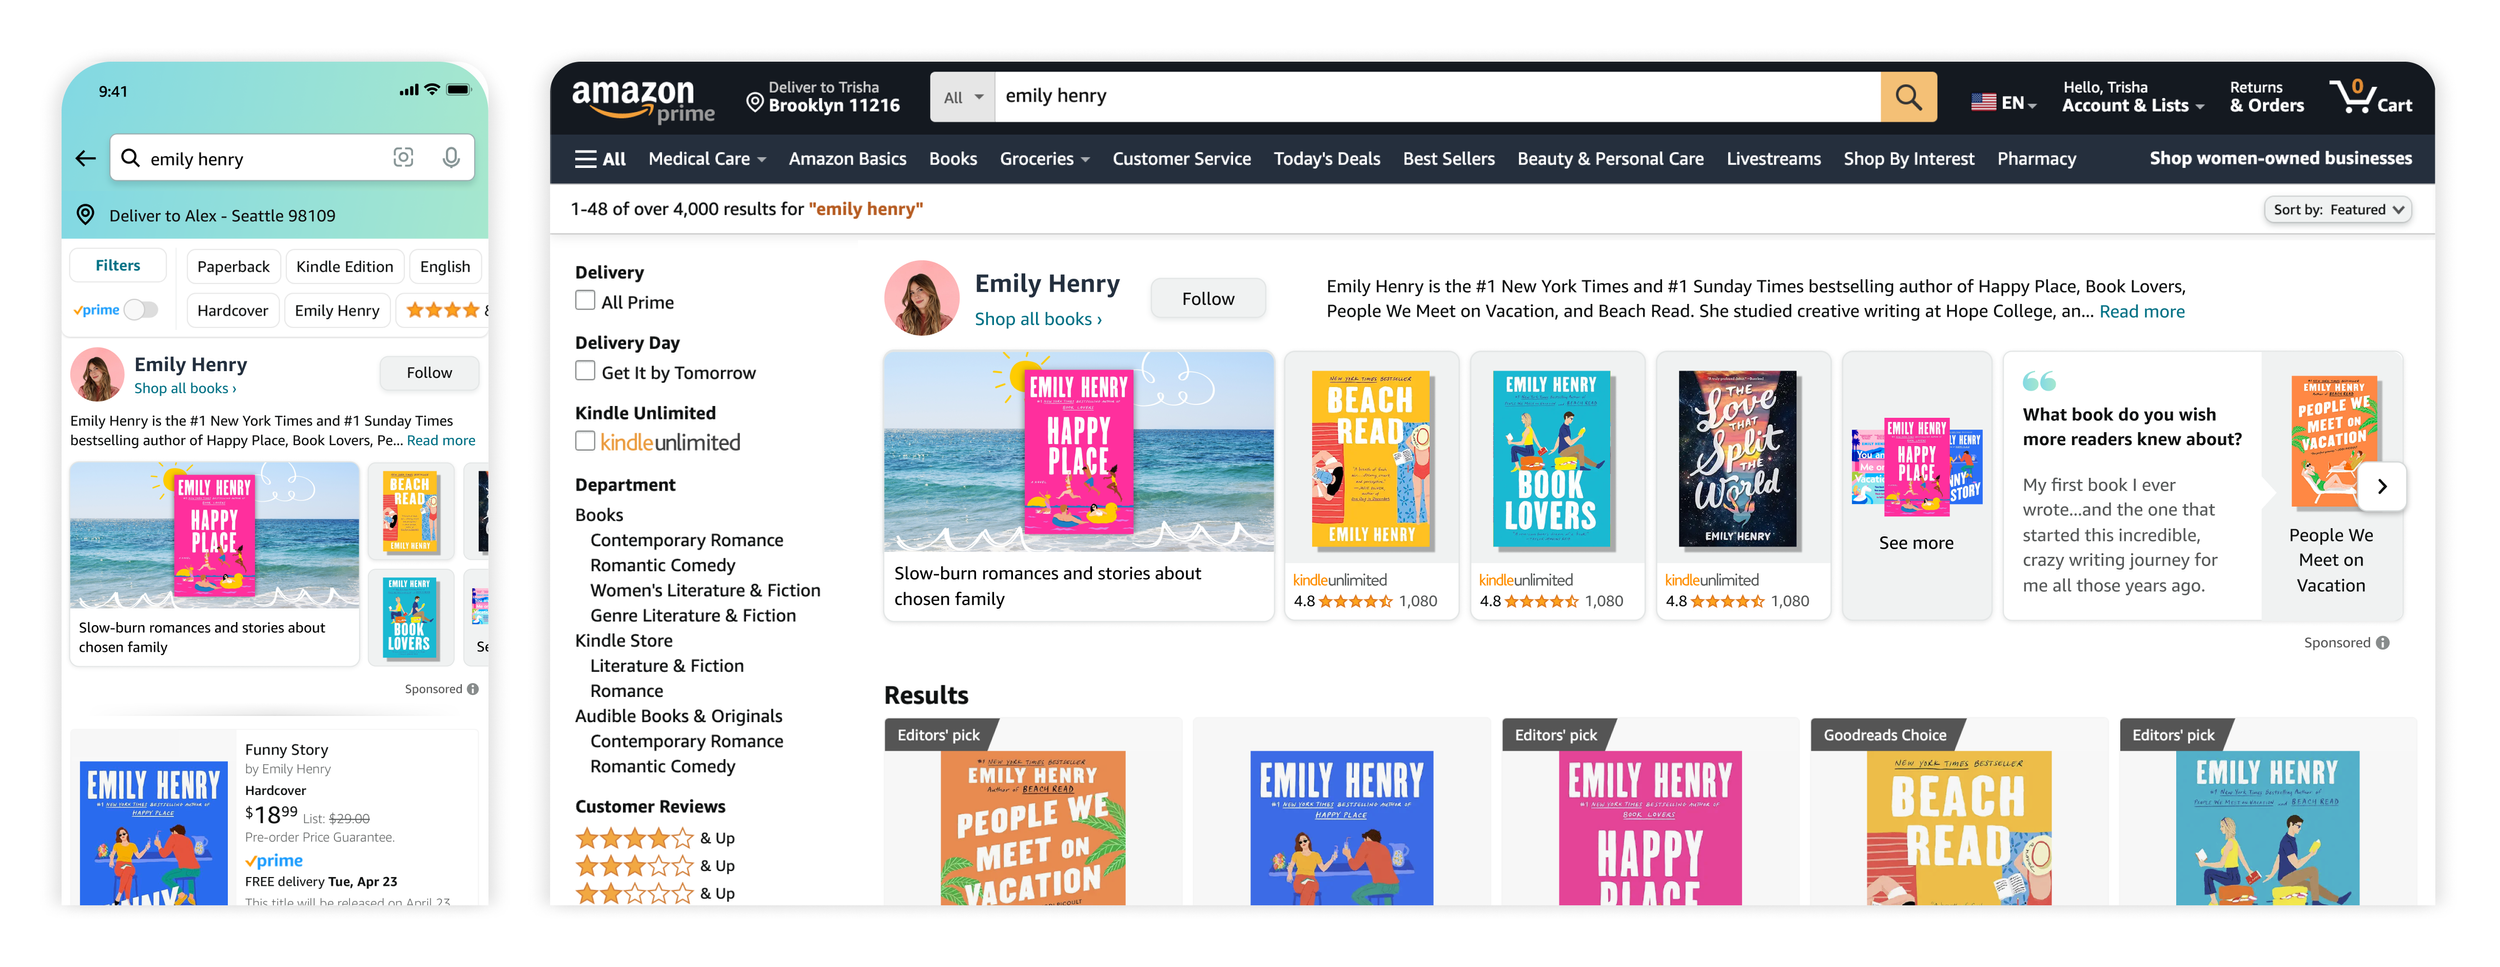Go to Today's Deals
The height and width of the screenshot is (967, 2500).
tap(1327, 158)
